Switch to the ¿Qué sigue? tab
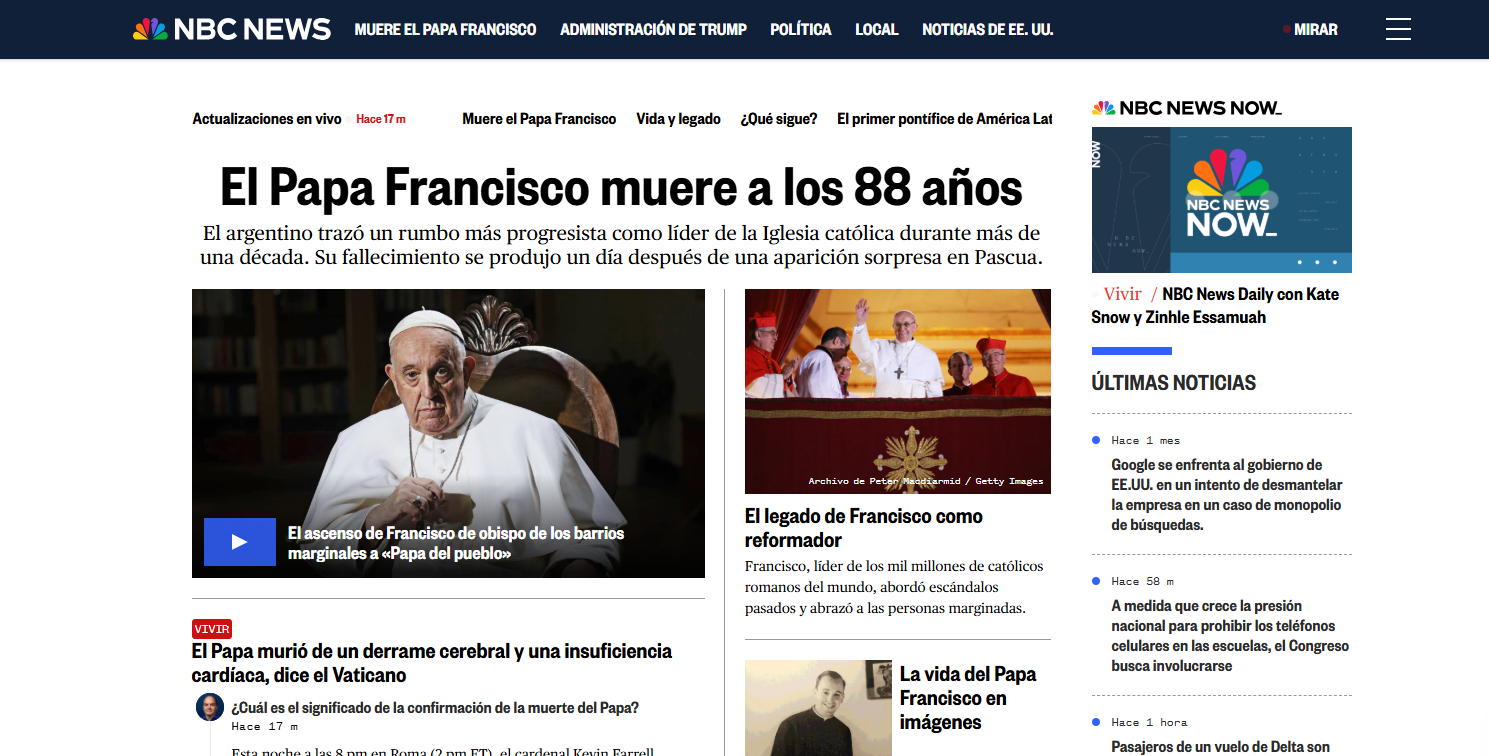Viewport: 1489px width, 756px height. tap(778, 119)
